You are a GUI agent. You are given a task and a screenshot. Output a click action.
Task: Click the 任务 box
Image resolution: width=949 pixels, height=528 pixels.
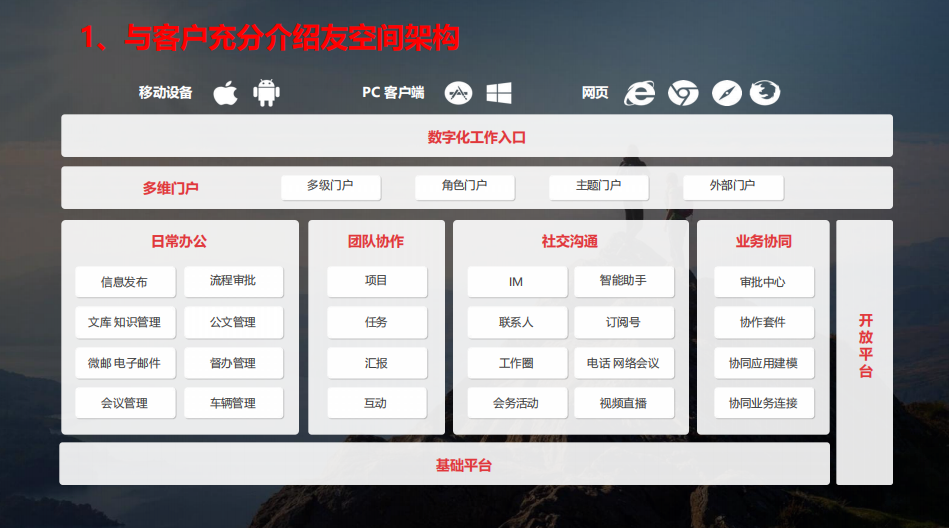click(x=377, y=322)
